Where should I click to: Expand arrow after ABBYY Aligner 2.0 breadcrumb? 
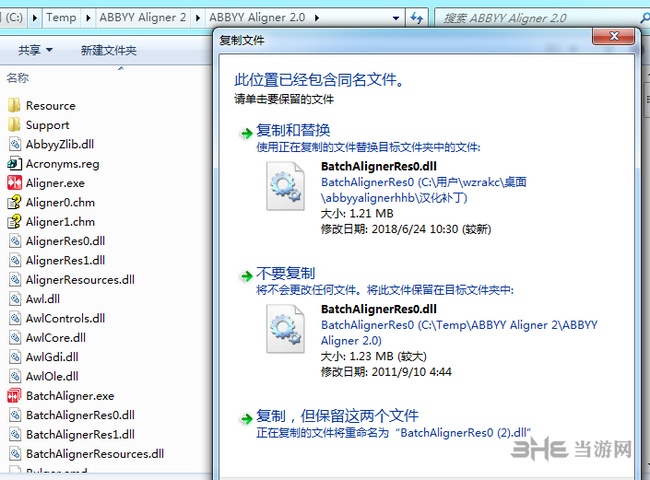point(317,18)
